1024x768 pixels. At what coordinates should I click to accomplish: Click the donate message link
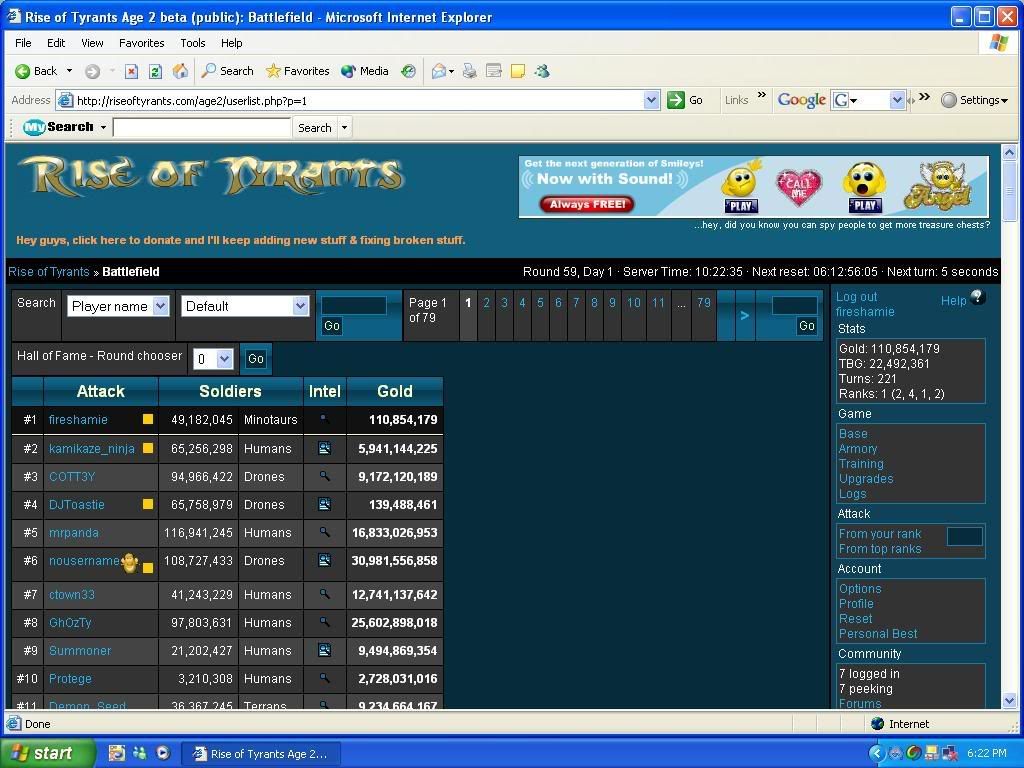240,240
